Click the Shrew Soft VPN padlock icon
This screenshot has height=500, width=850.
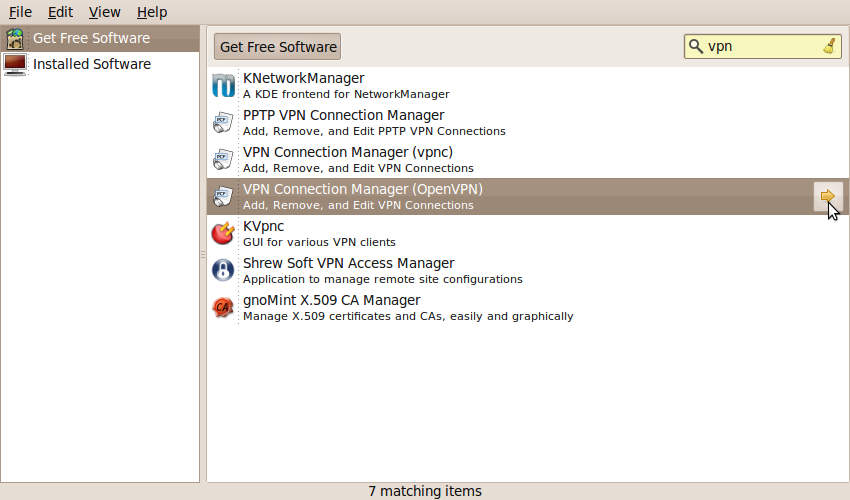223,270
